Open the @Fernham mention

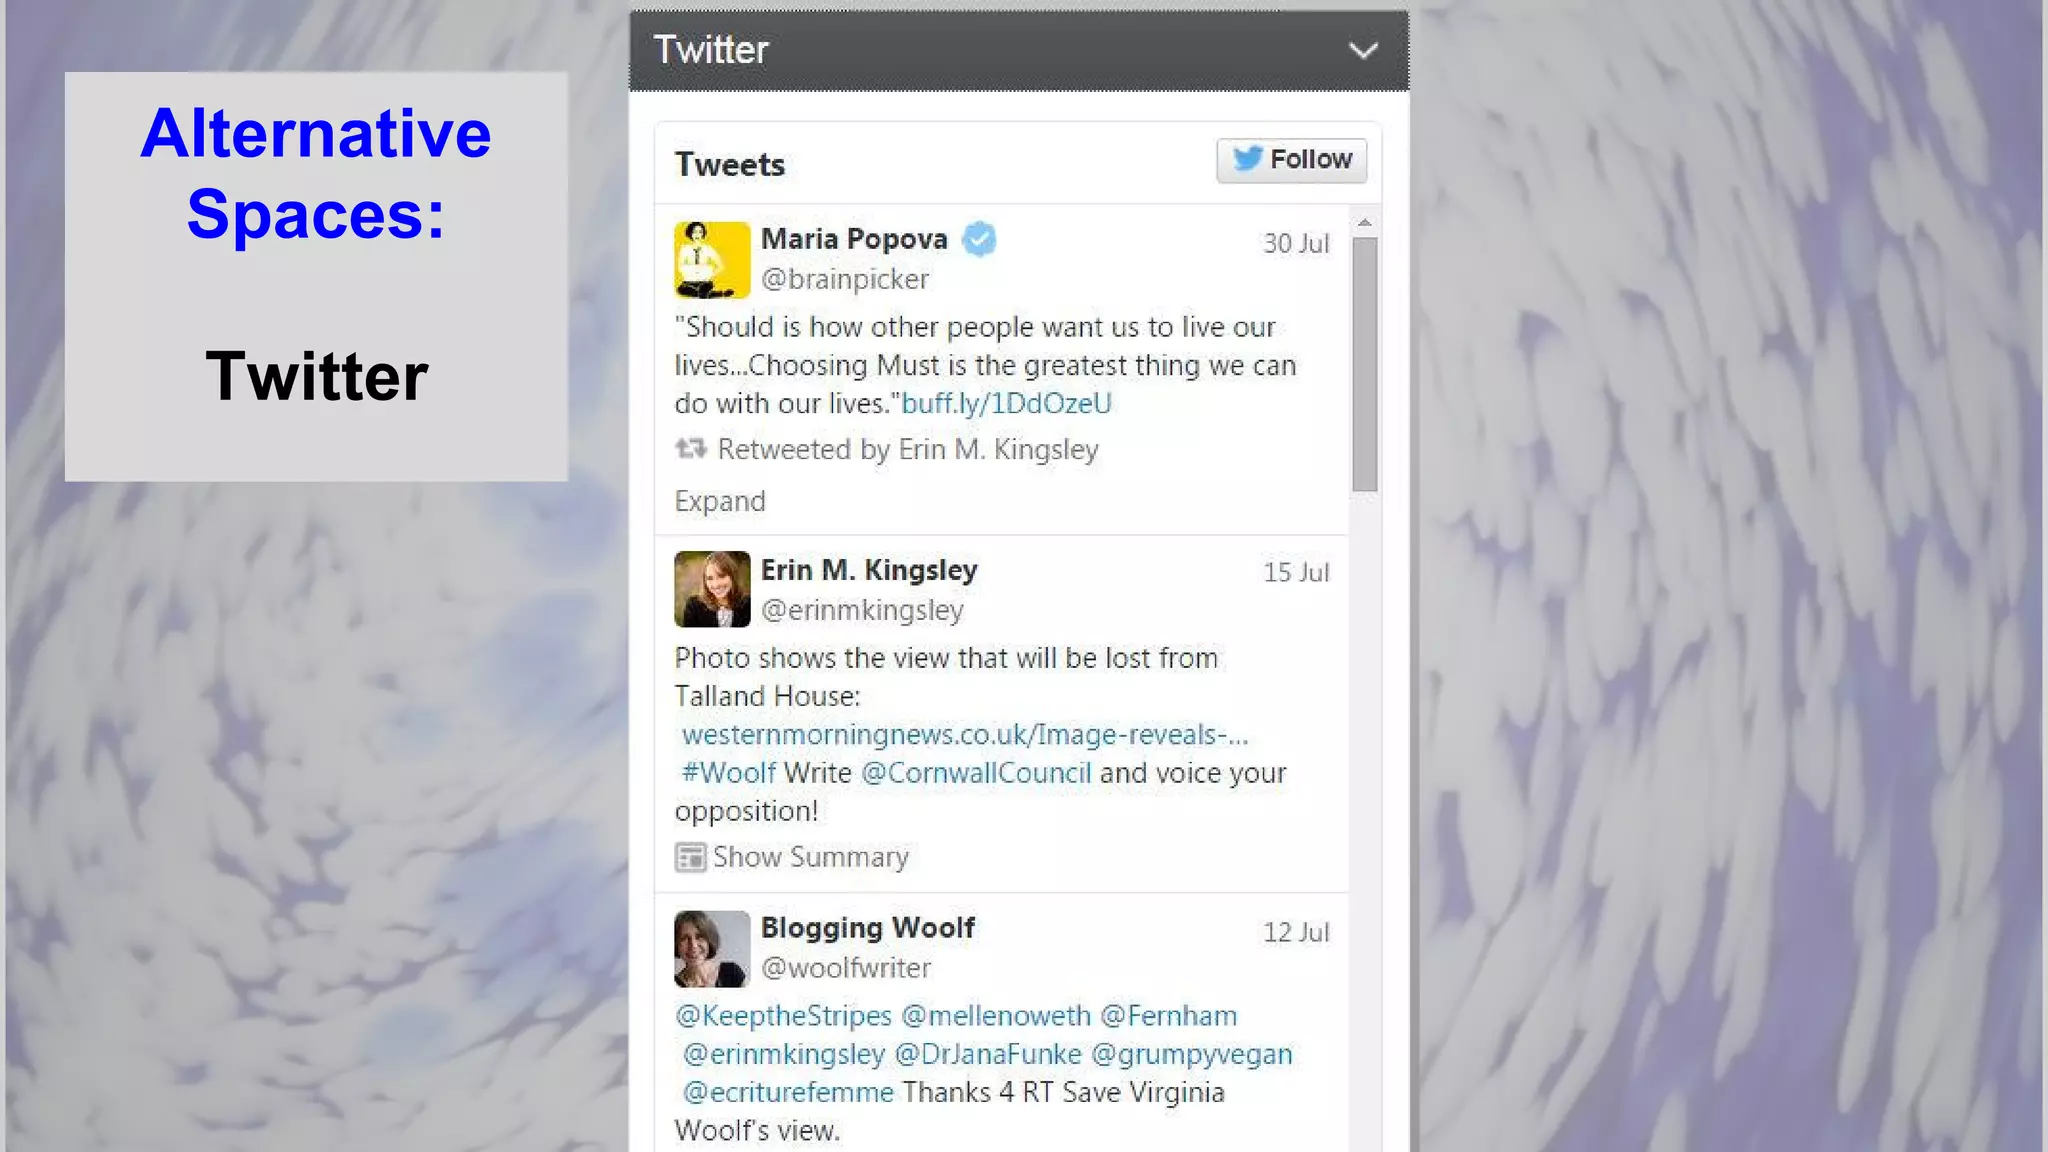1169,1016
